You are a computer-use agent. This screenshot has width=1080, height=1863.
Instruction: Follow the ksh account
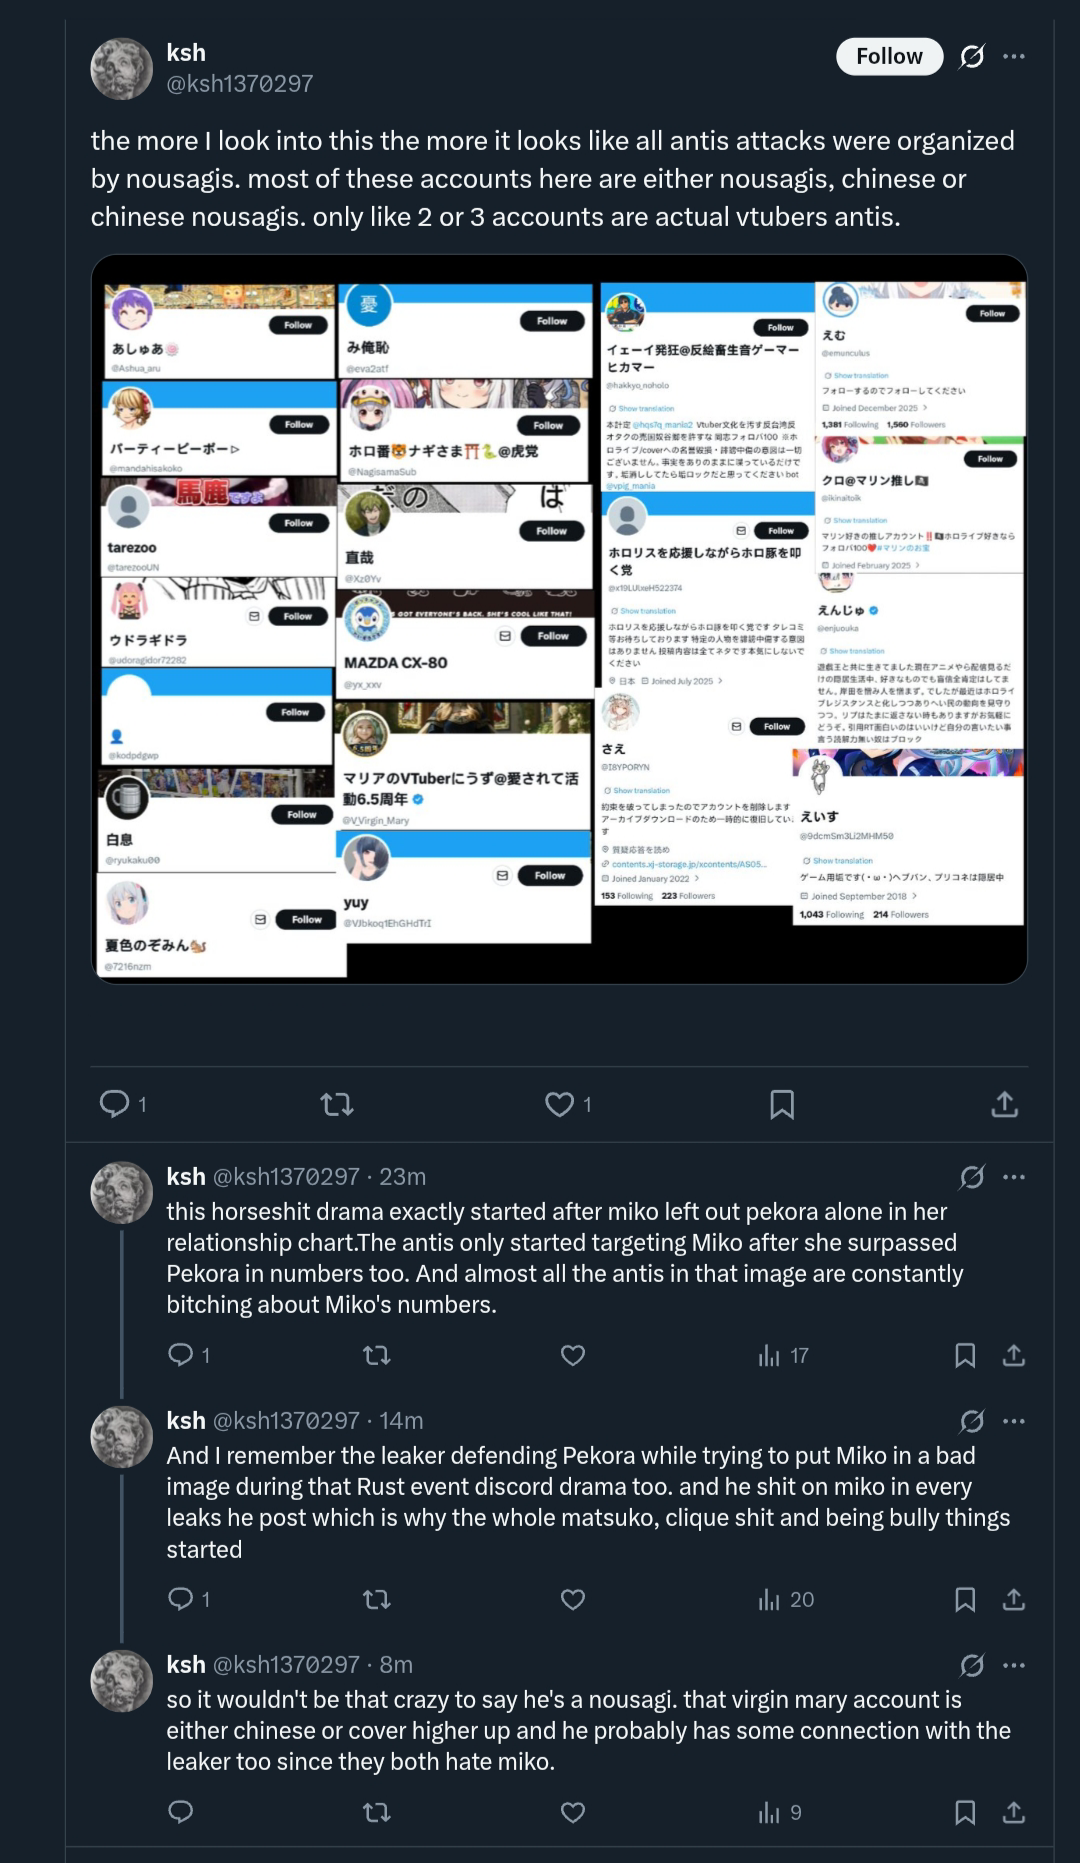[x=889, y=56]
